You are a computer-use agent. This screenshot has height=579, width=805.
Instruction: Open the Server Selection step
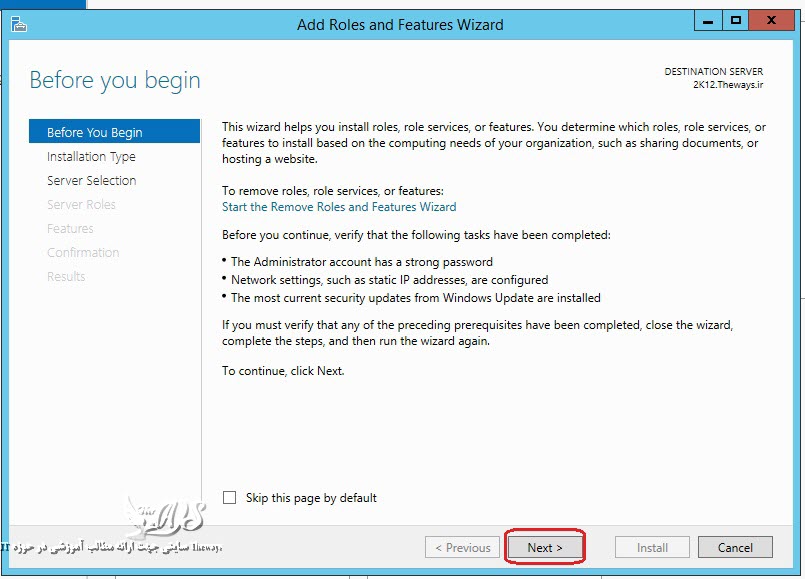click(91, 181)
